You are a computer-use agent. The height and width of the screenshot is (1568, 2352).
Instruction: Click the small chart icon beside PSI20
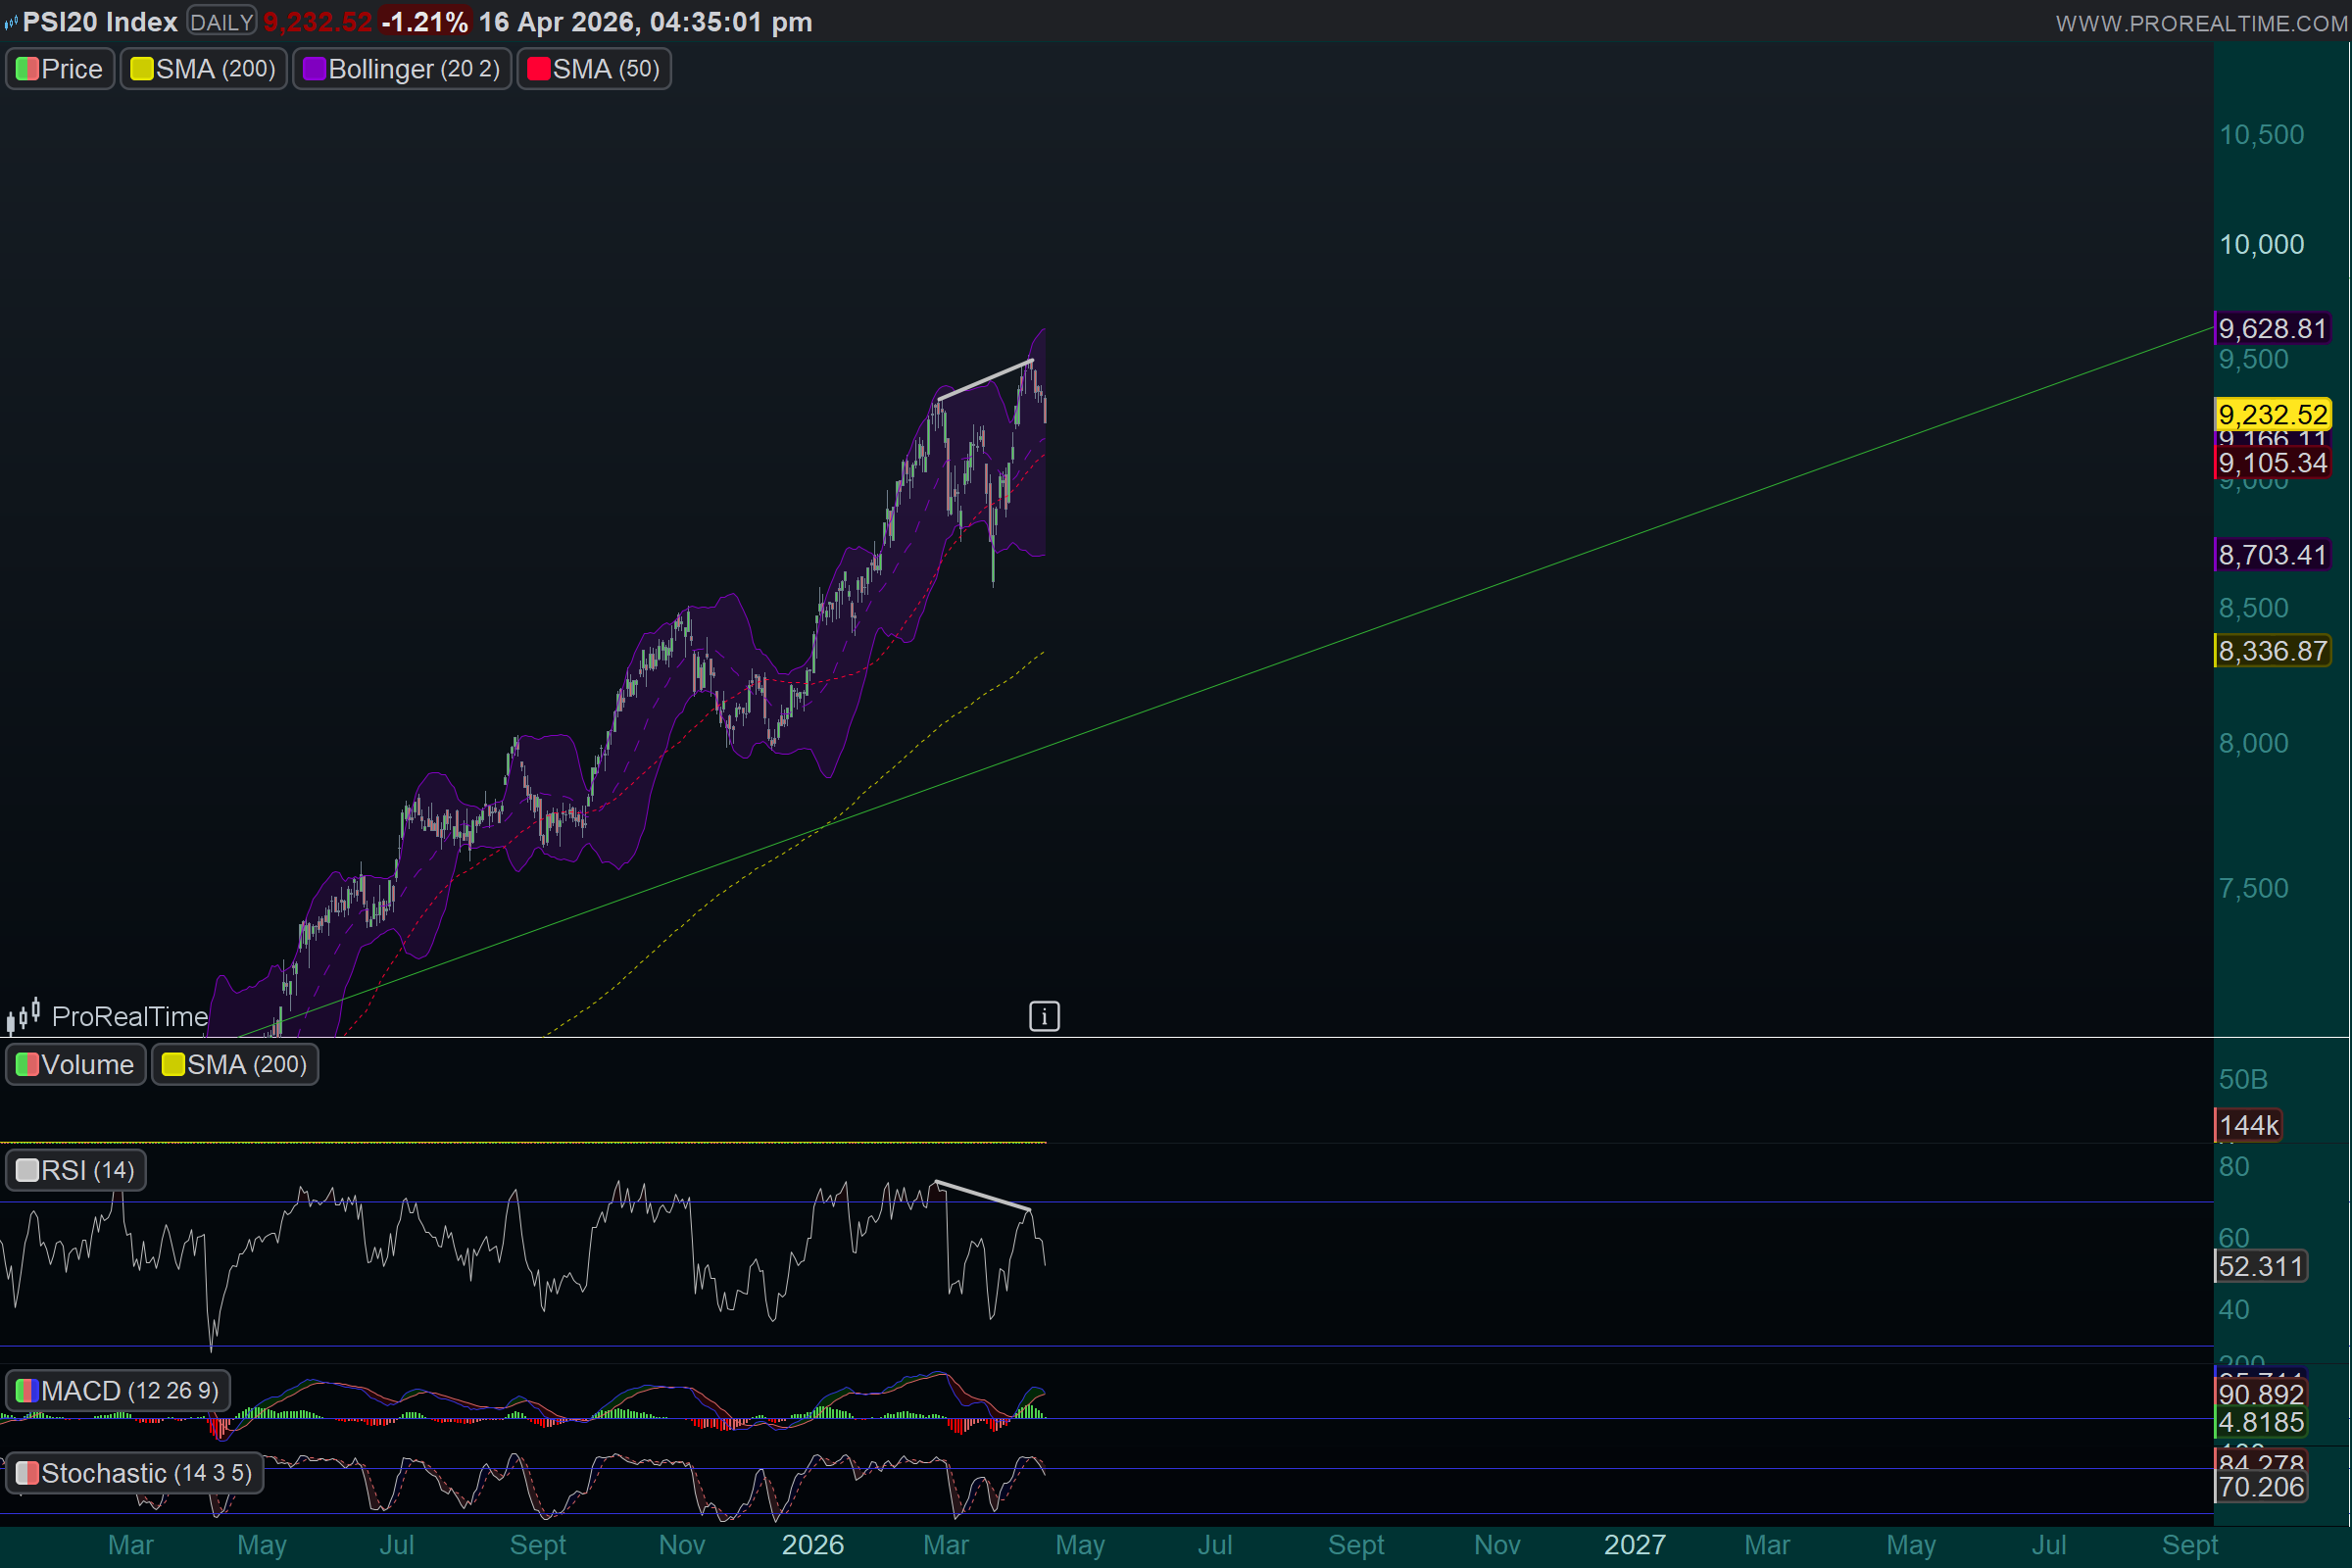(x=11, y=22)
